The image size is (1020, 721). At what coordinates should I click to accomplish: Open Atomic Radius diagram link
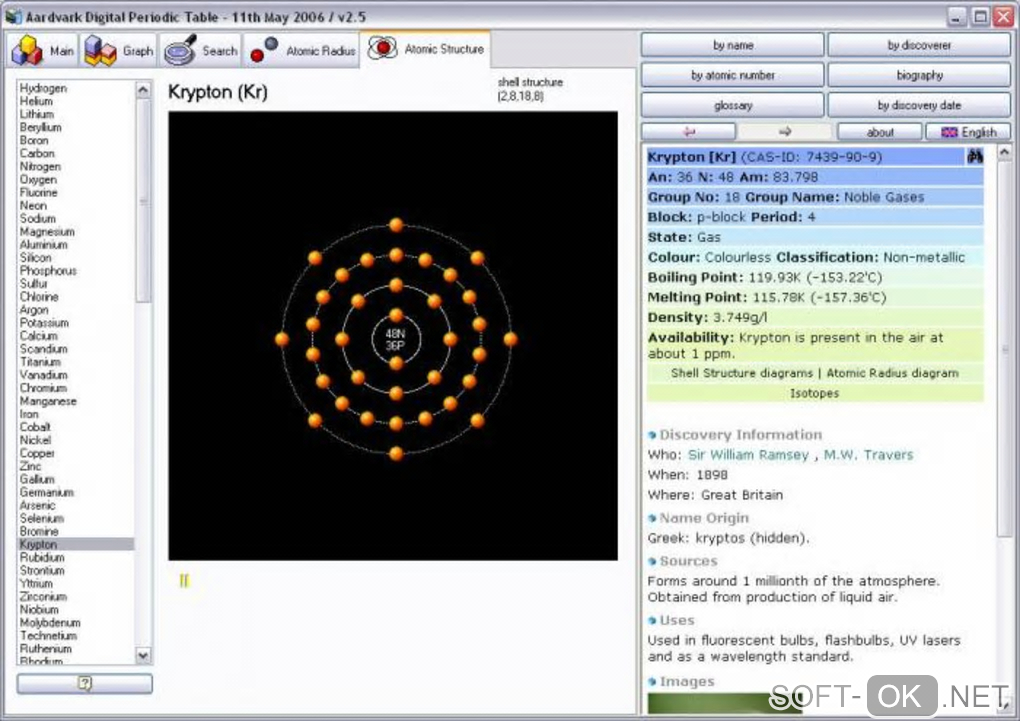coord(892,373)
